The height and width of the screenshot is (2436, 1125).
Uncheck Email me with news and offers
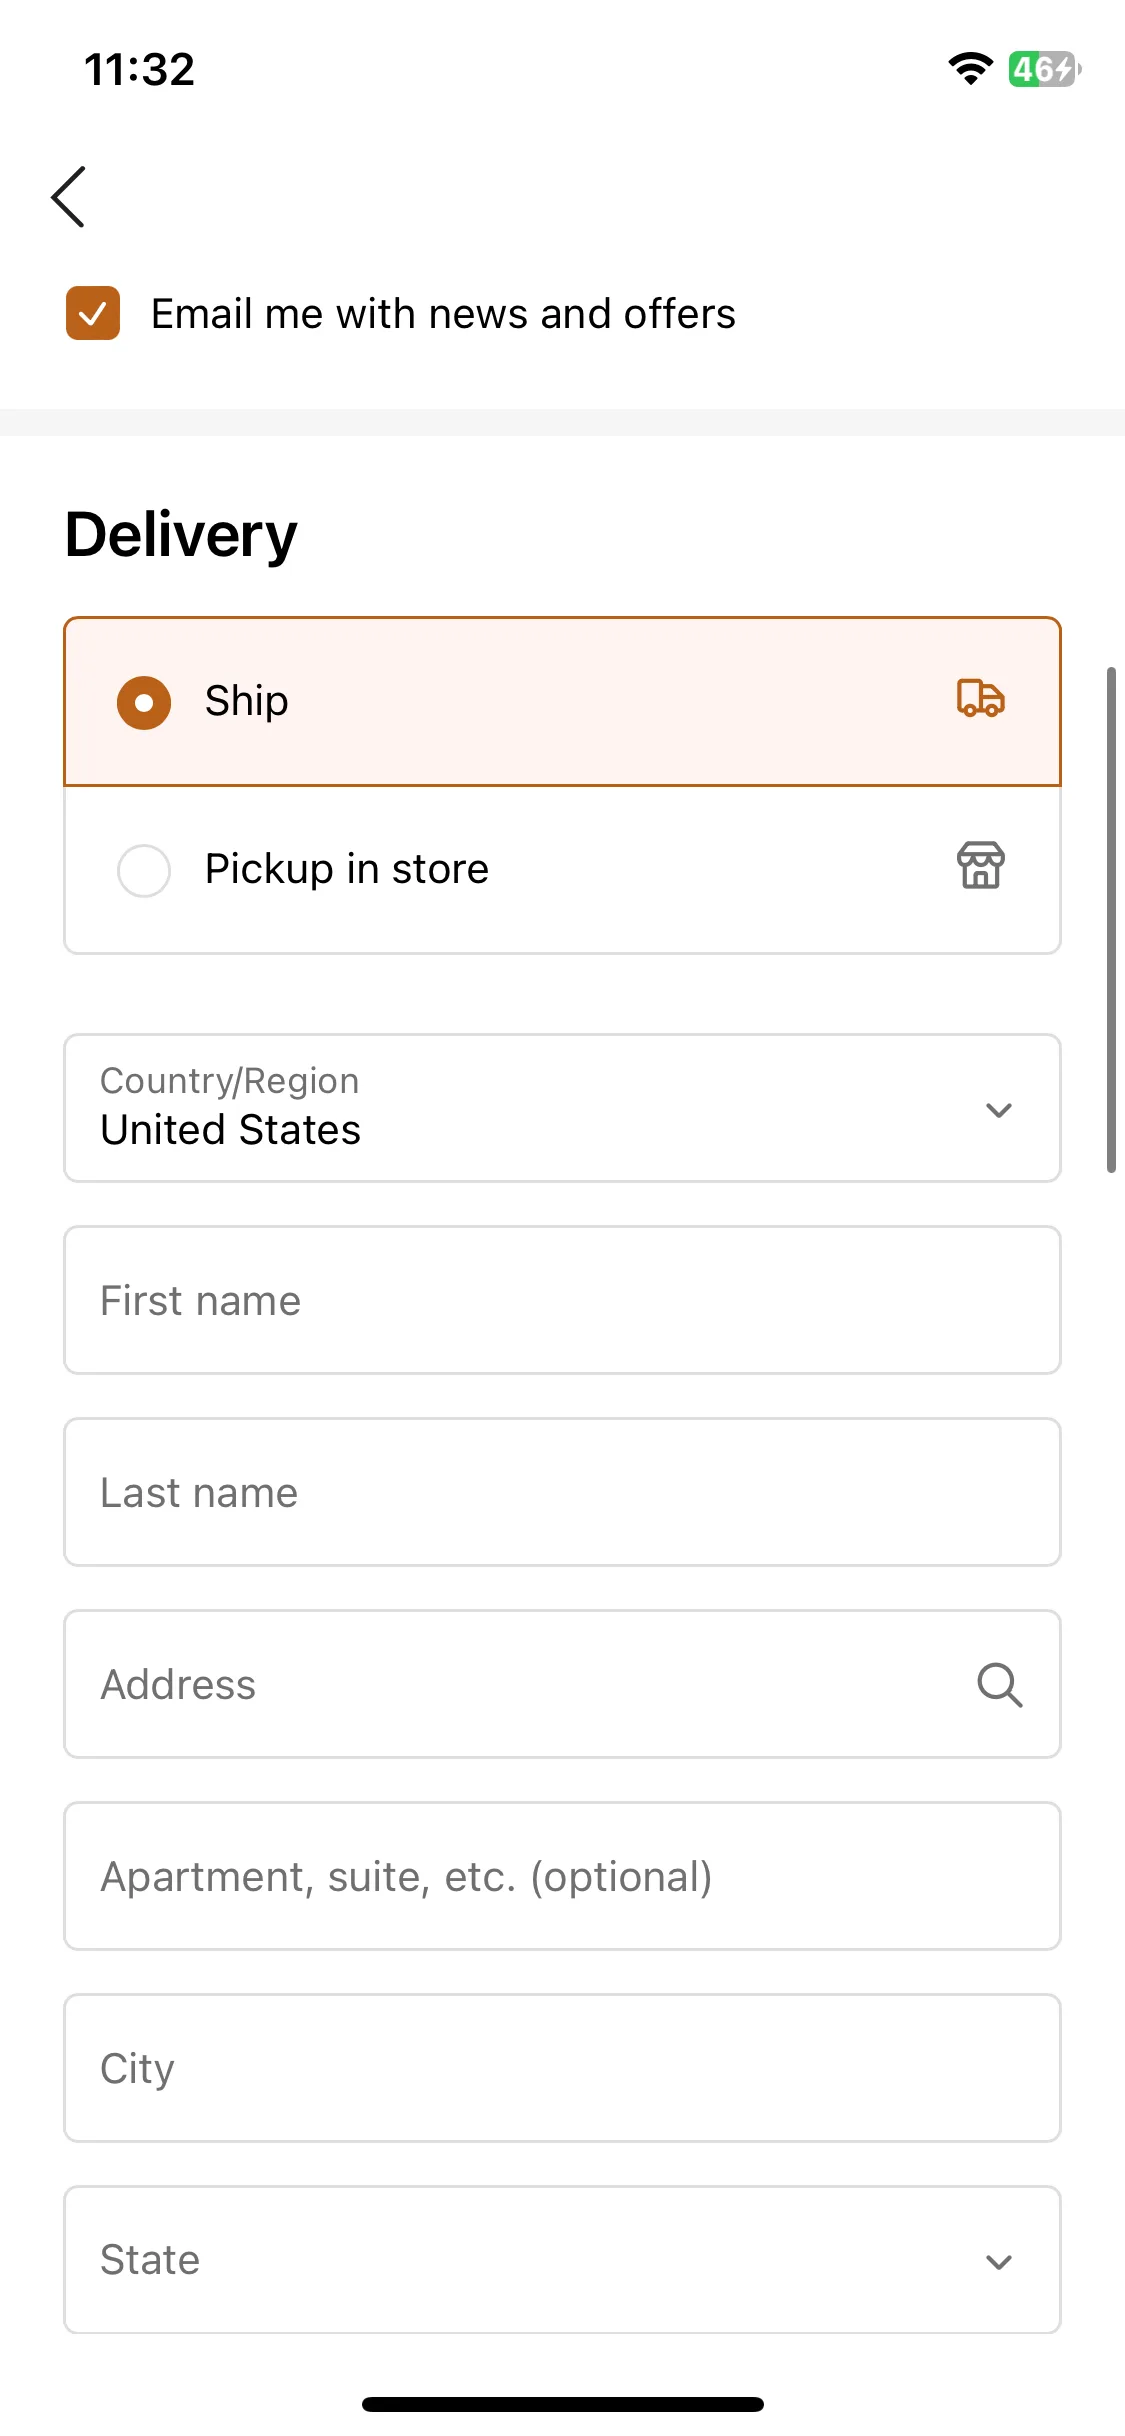[93, 313]
